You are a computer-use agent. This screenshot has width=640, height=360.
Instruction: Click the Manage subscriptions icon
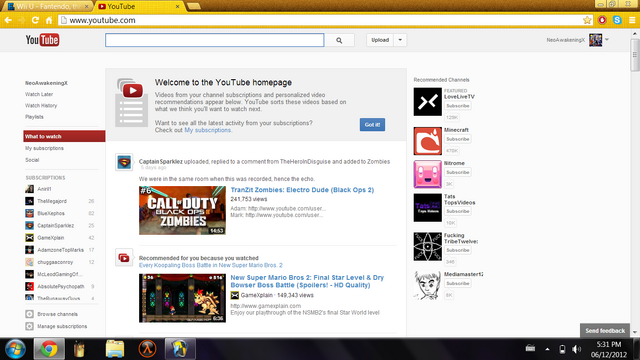(29, 327)
